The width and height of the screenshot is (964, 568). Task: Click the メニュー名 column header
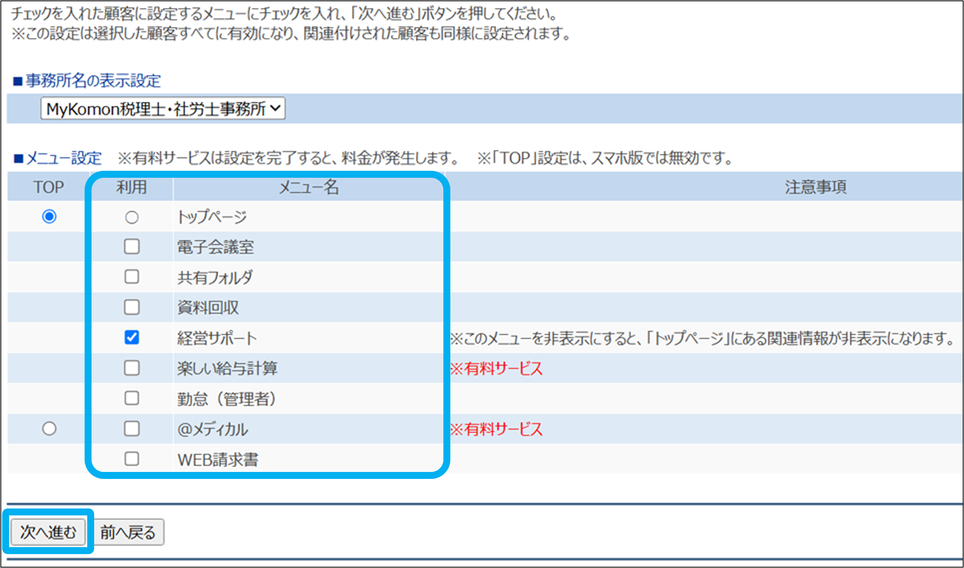[308, 187]
